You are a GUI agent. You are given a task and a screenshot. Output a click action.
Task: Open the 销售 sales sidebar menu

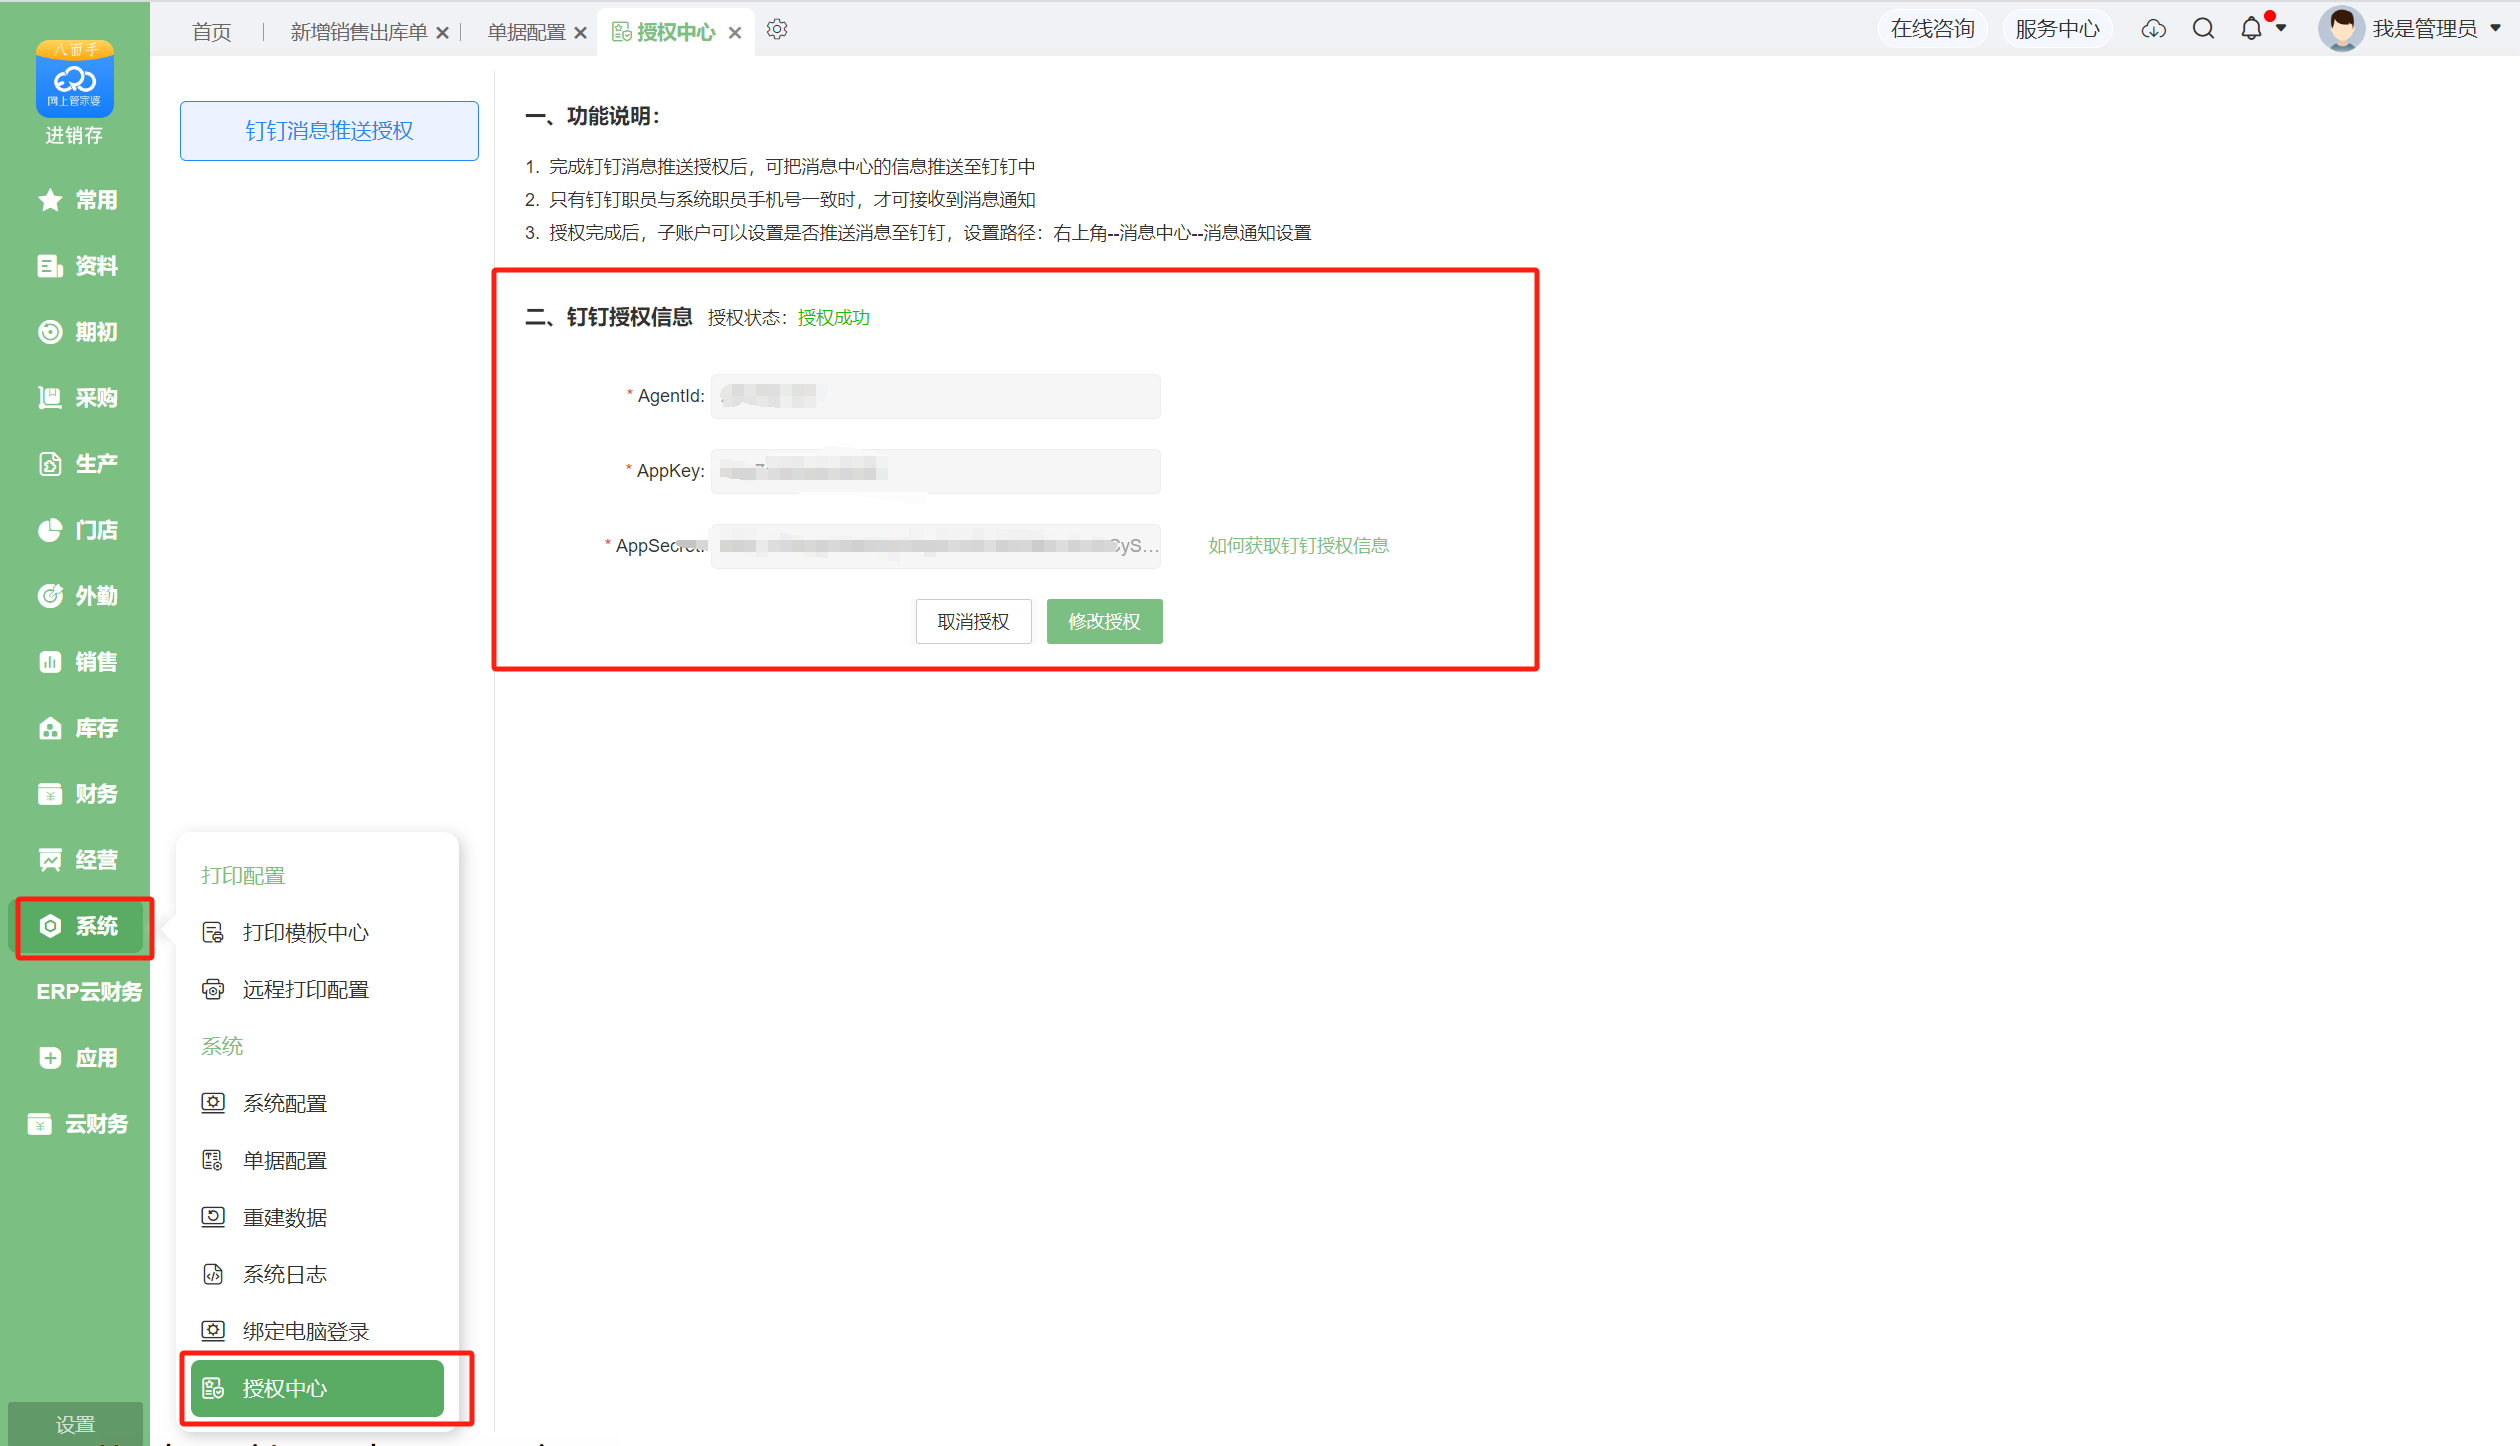click(76, 662)
